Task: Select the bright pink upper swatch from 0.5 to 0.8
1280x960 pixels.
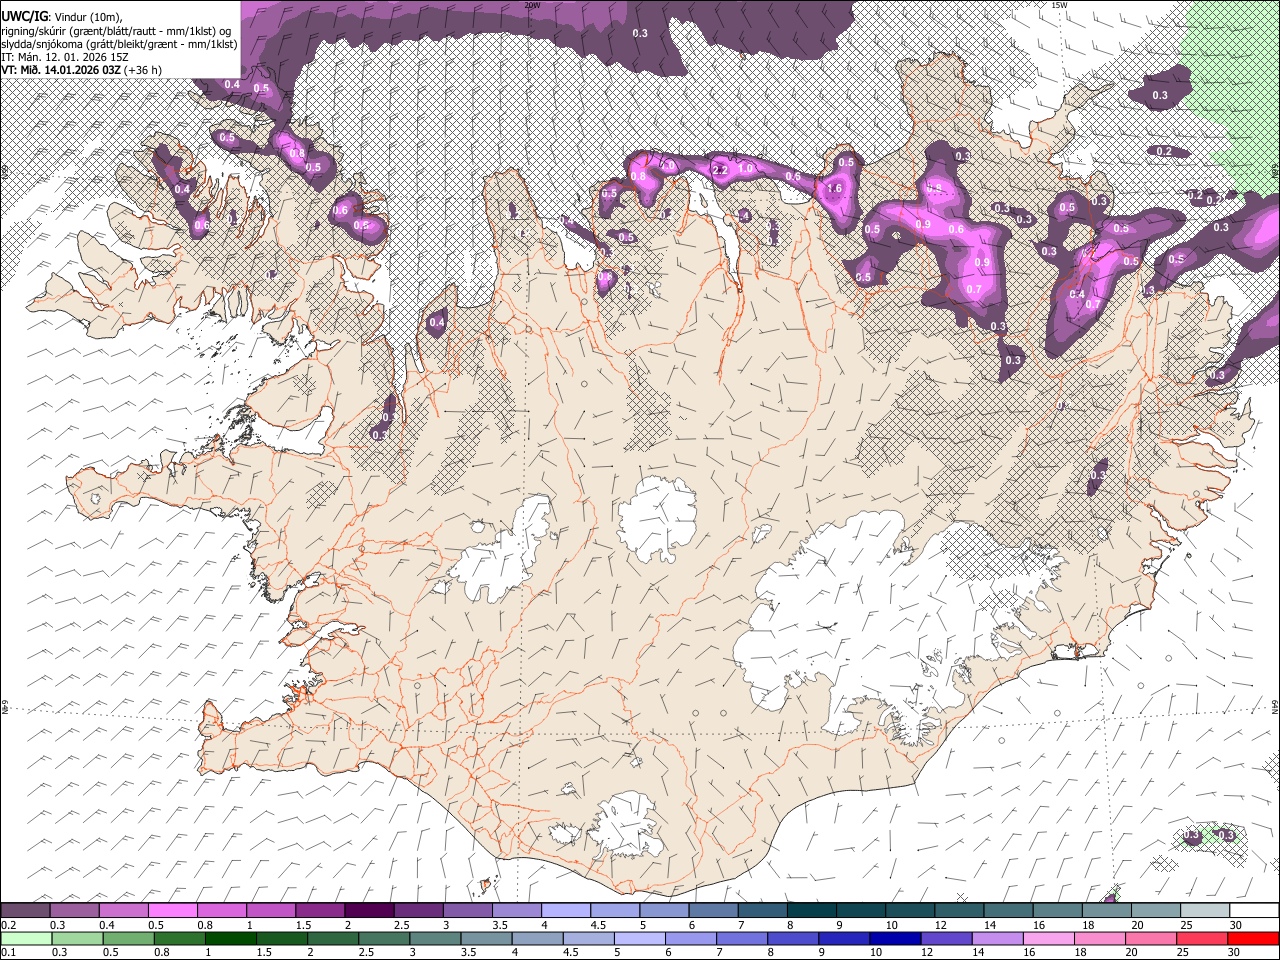Action: [x=173, y=910]
